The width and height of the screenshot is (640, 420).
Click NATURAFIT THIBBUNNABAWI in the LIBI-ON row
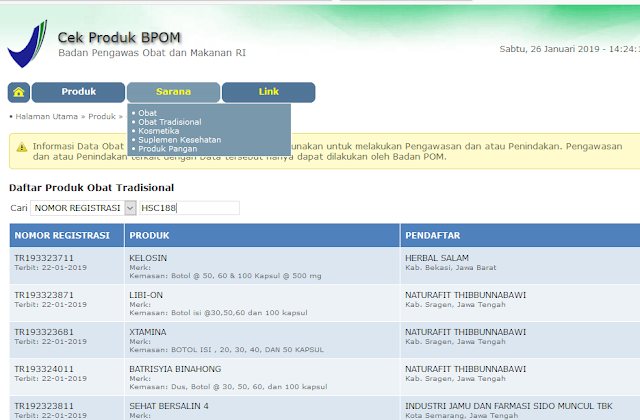click(x=465, y=295)
